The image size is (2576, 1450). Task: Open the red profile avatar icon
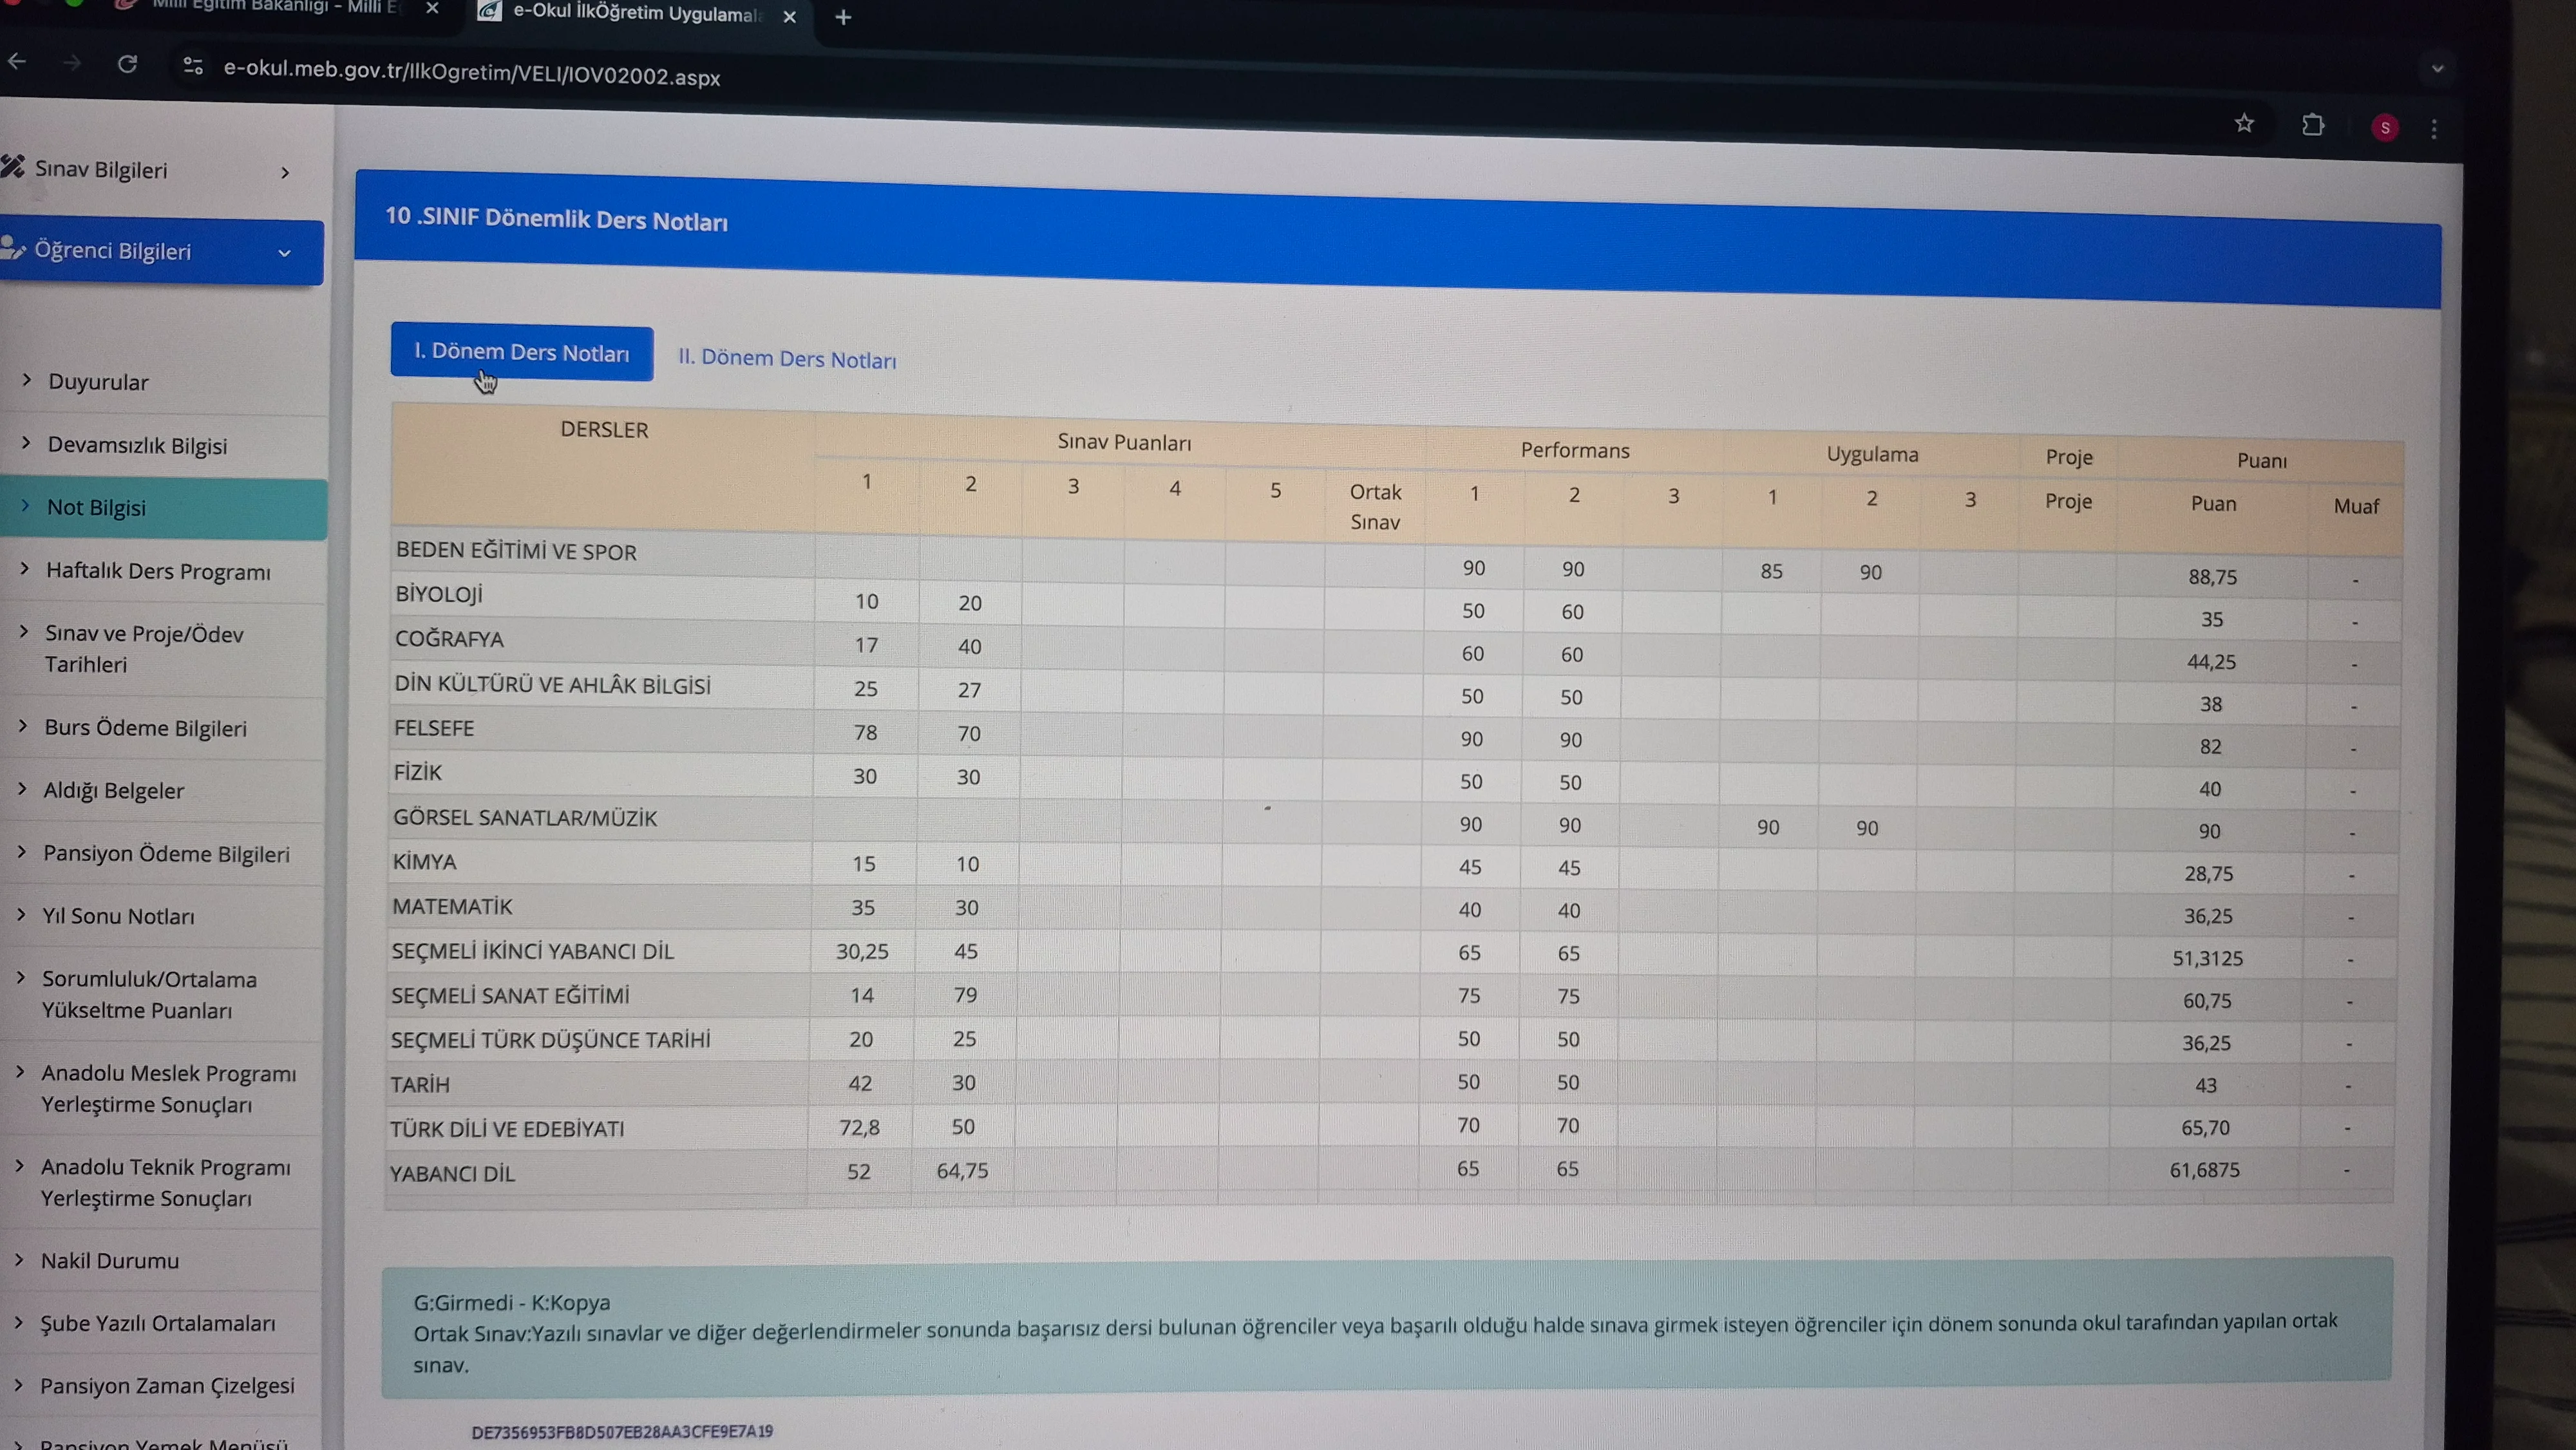(2385, 127)
